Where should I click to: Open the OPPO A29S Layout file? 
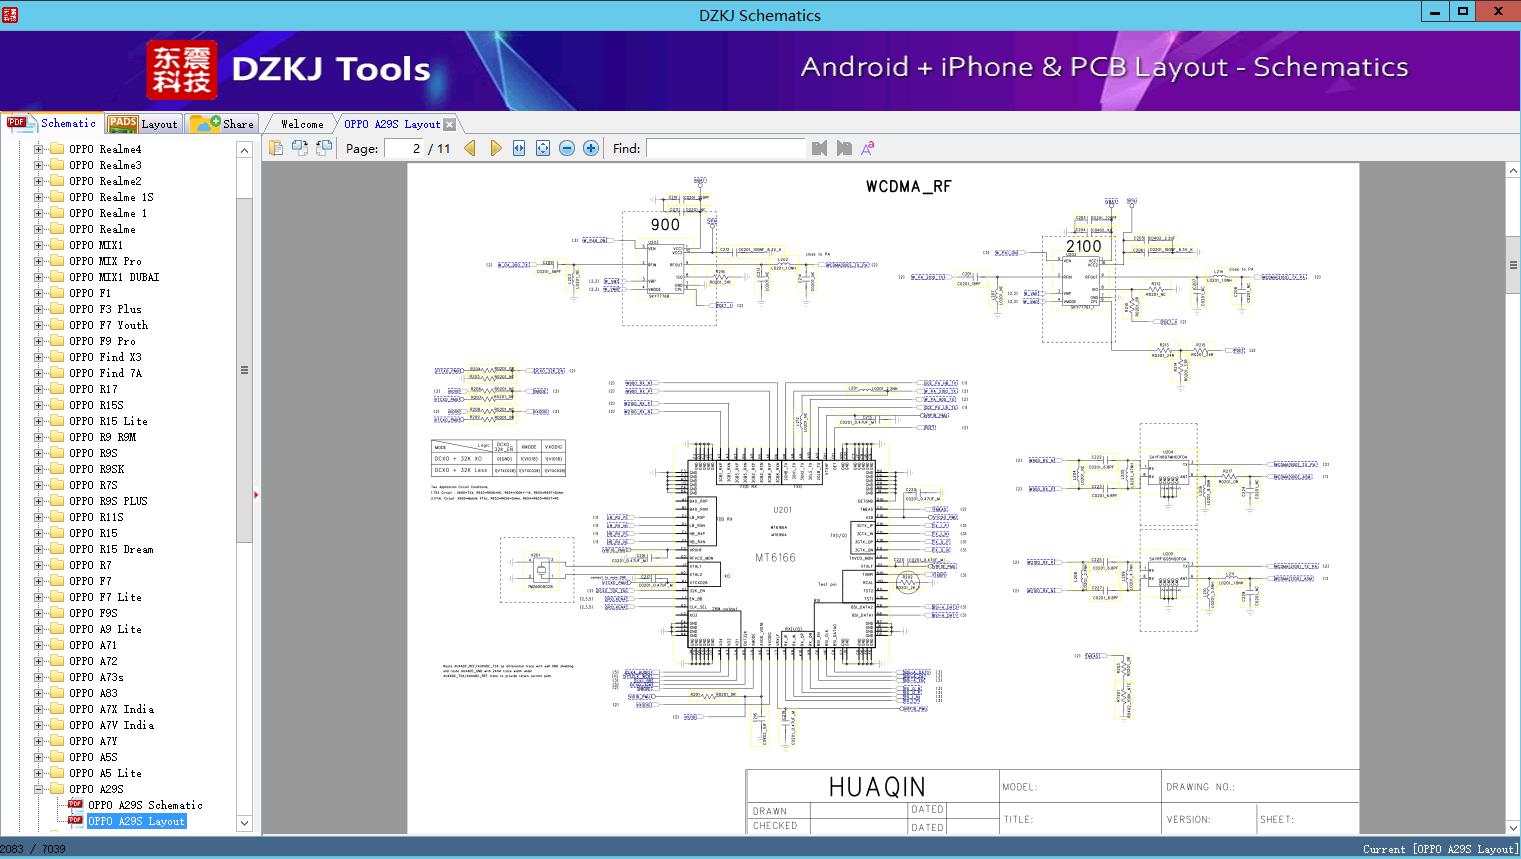tap(137, 821)
